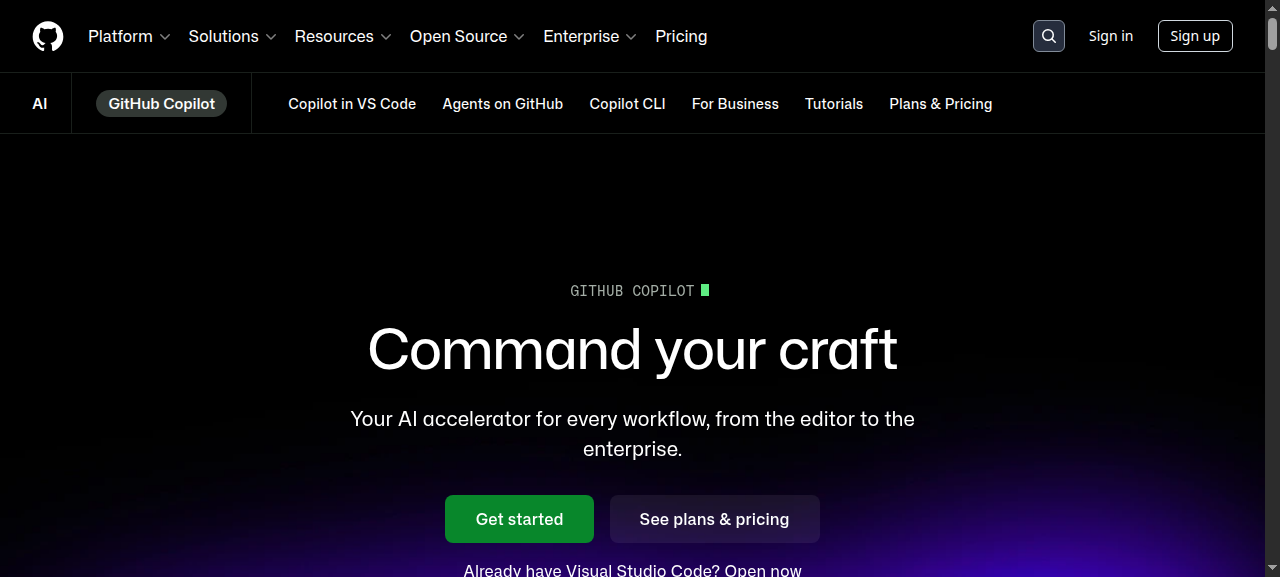
Task: Click the Command your craft heading
Action: [x=633, y=350]
